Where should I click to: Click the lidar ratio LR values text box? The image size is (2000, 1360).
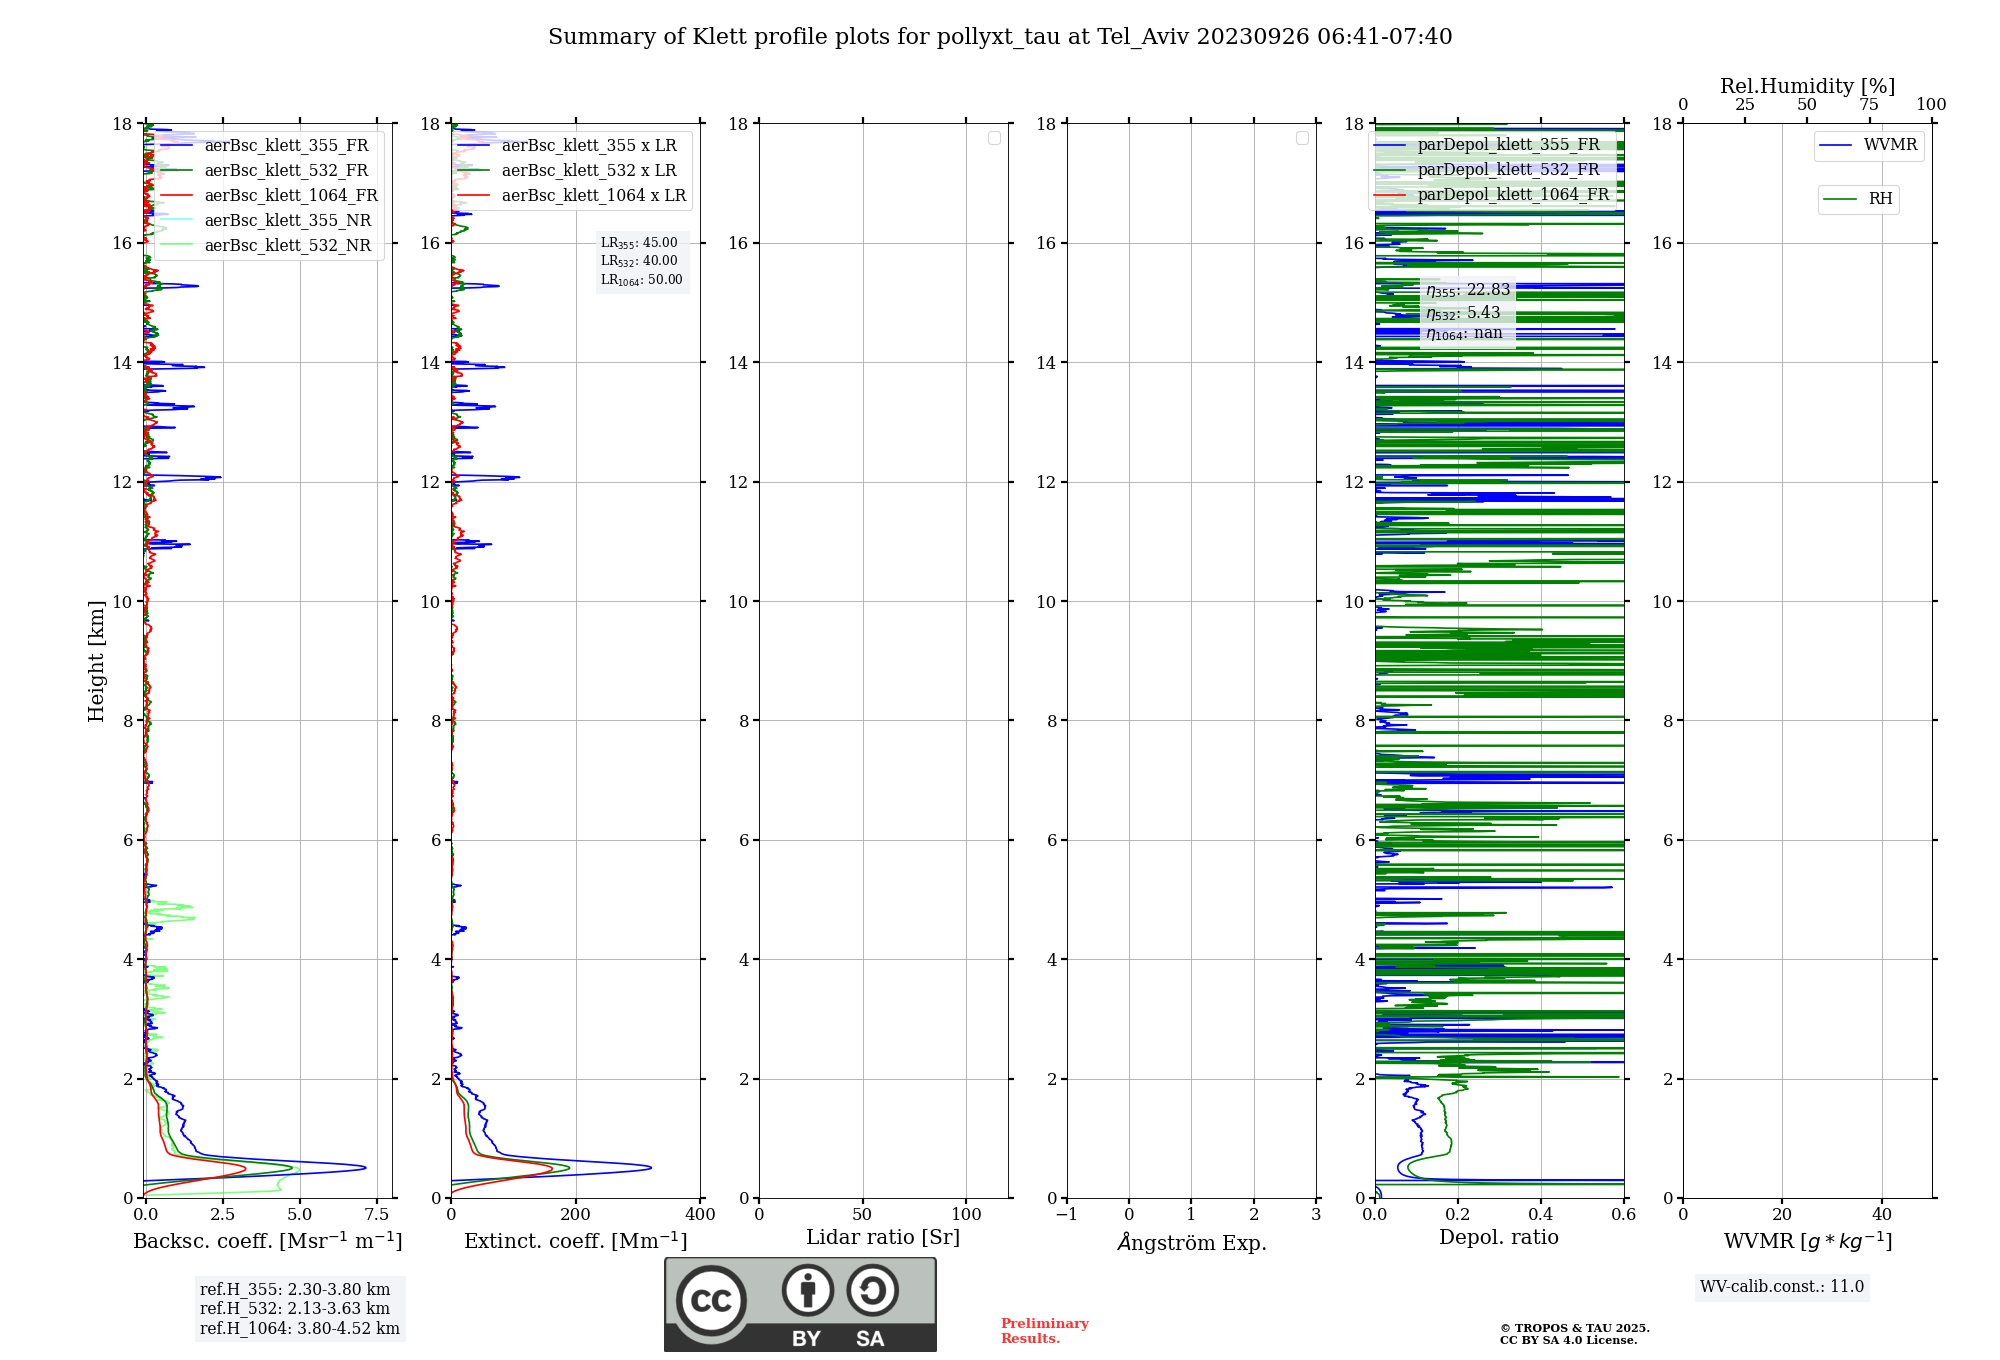641,261
